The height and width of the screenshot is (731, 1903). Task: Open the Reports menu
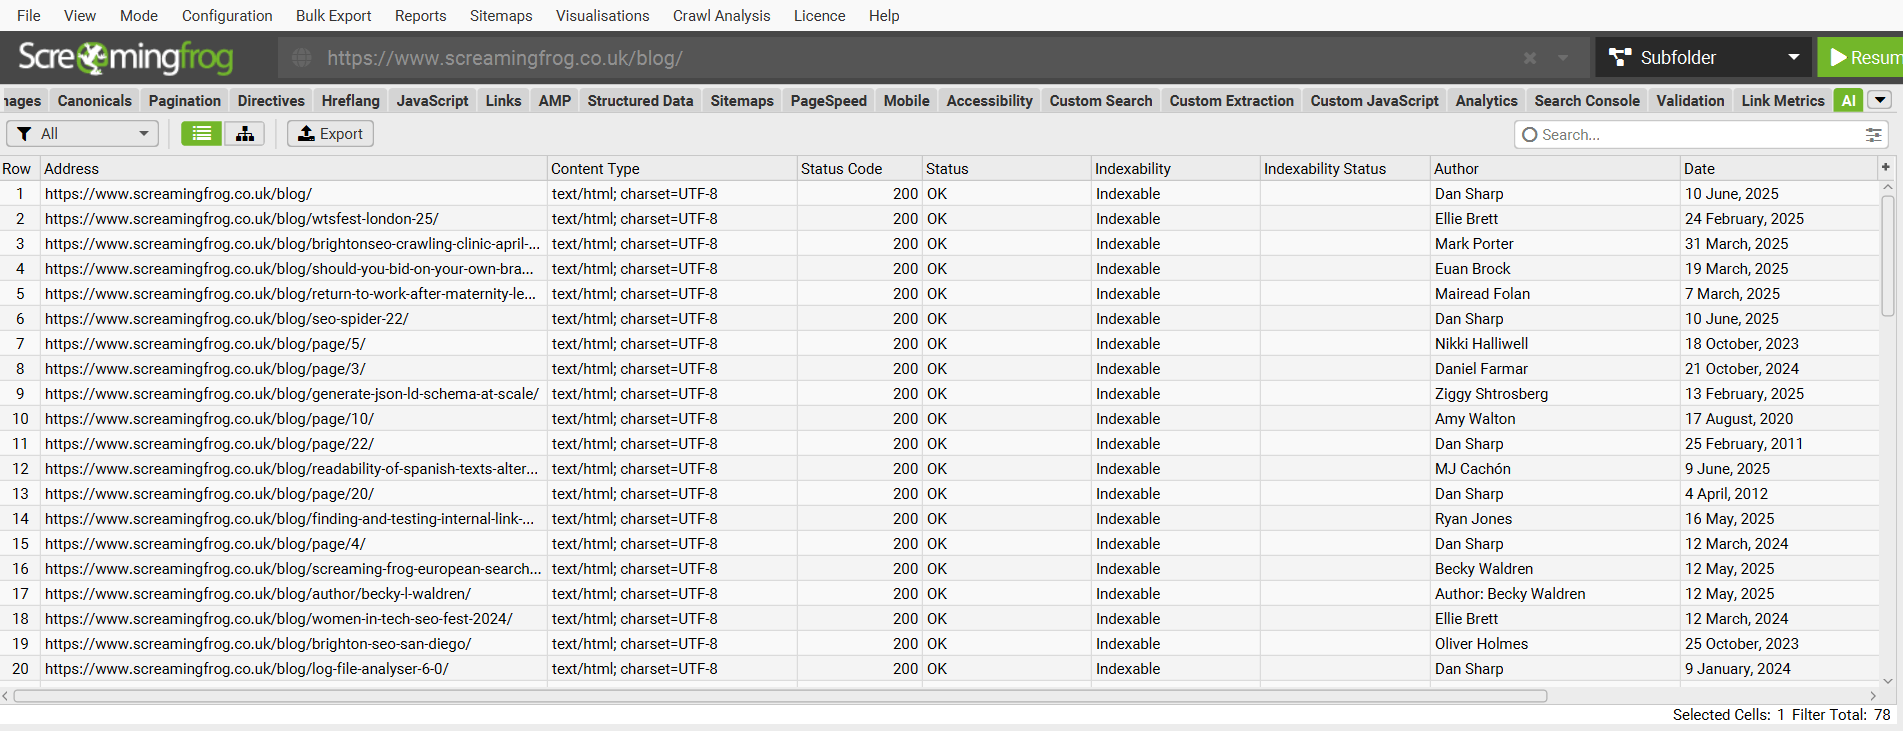[420, 16]
